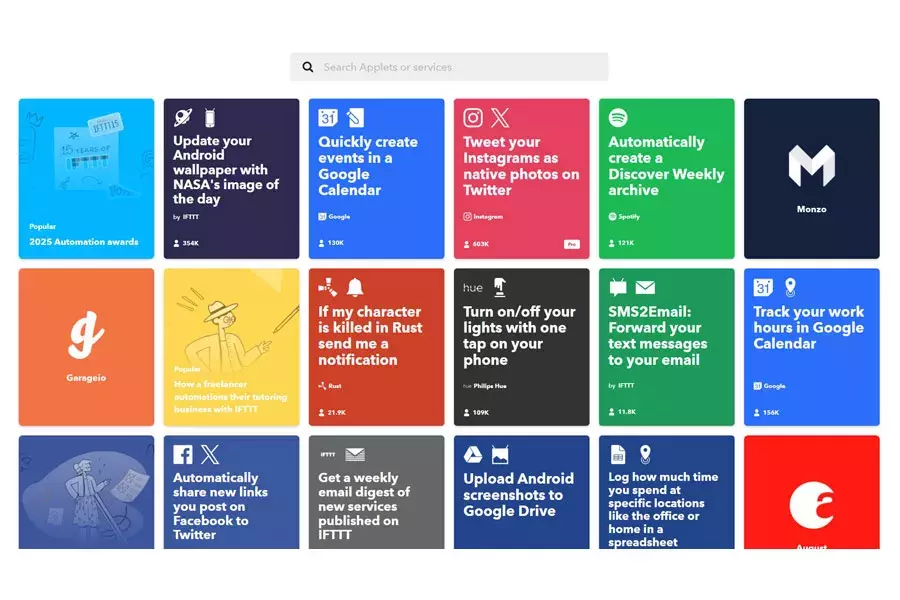The image size is (900, 600).
Task: Open the freelancer tutoring business story card
Action: click(231, 347)
